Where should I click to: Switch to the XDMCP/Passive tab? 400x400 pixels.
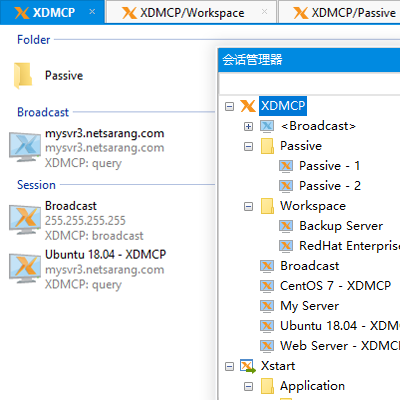coord(339,12)
